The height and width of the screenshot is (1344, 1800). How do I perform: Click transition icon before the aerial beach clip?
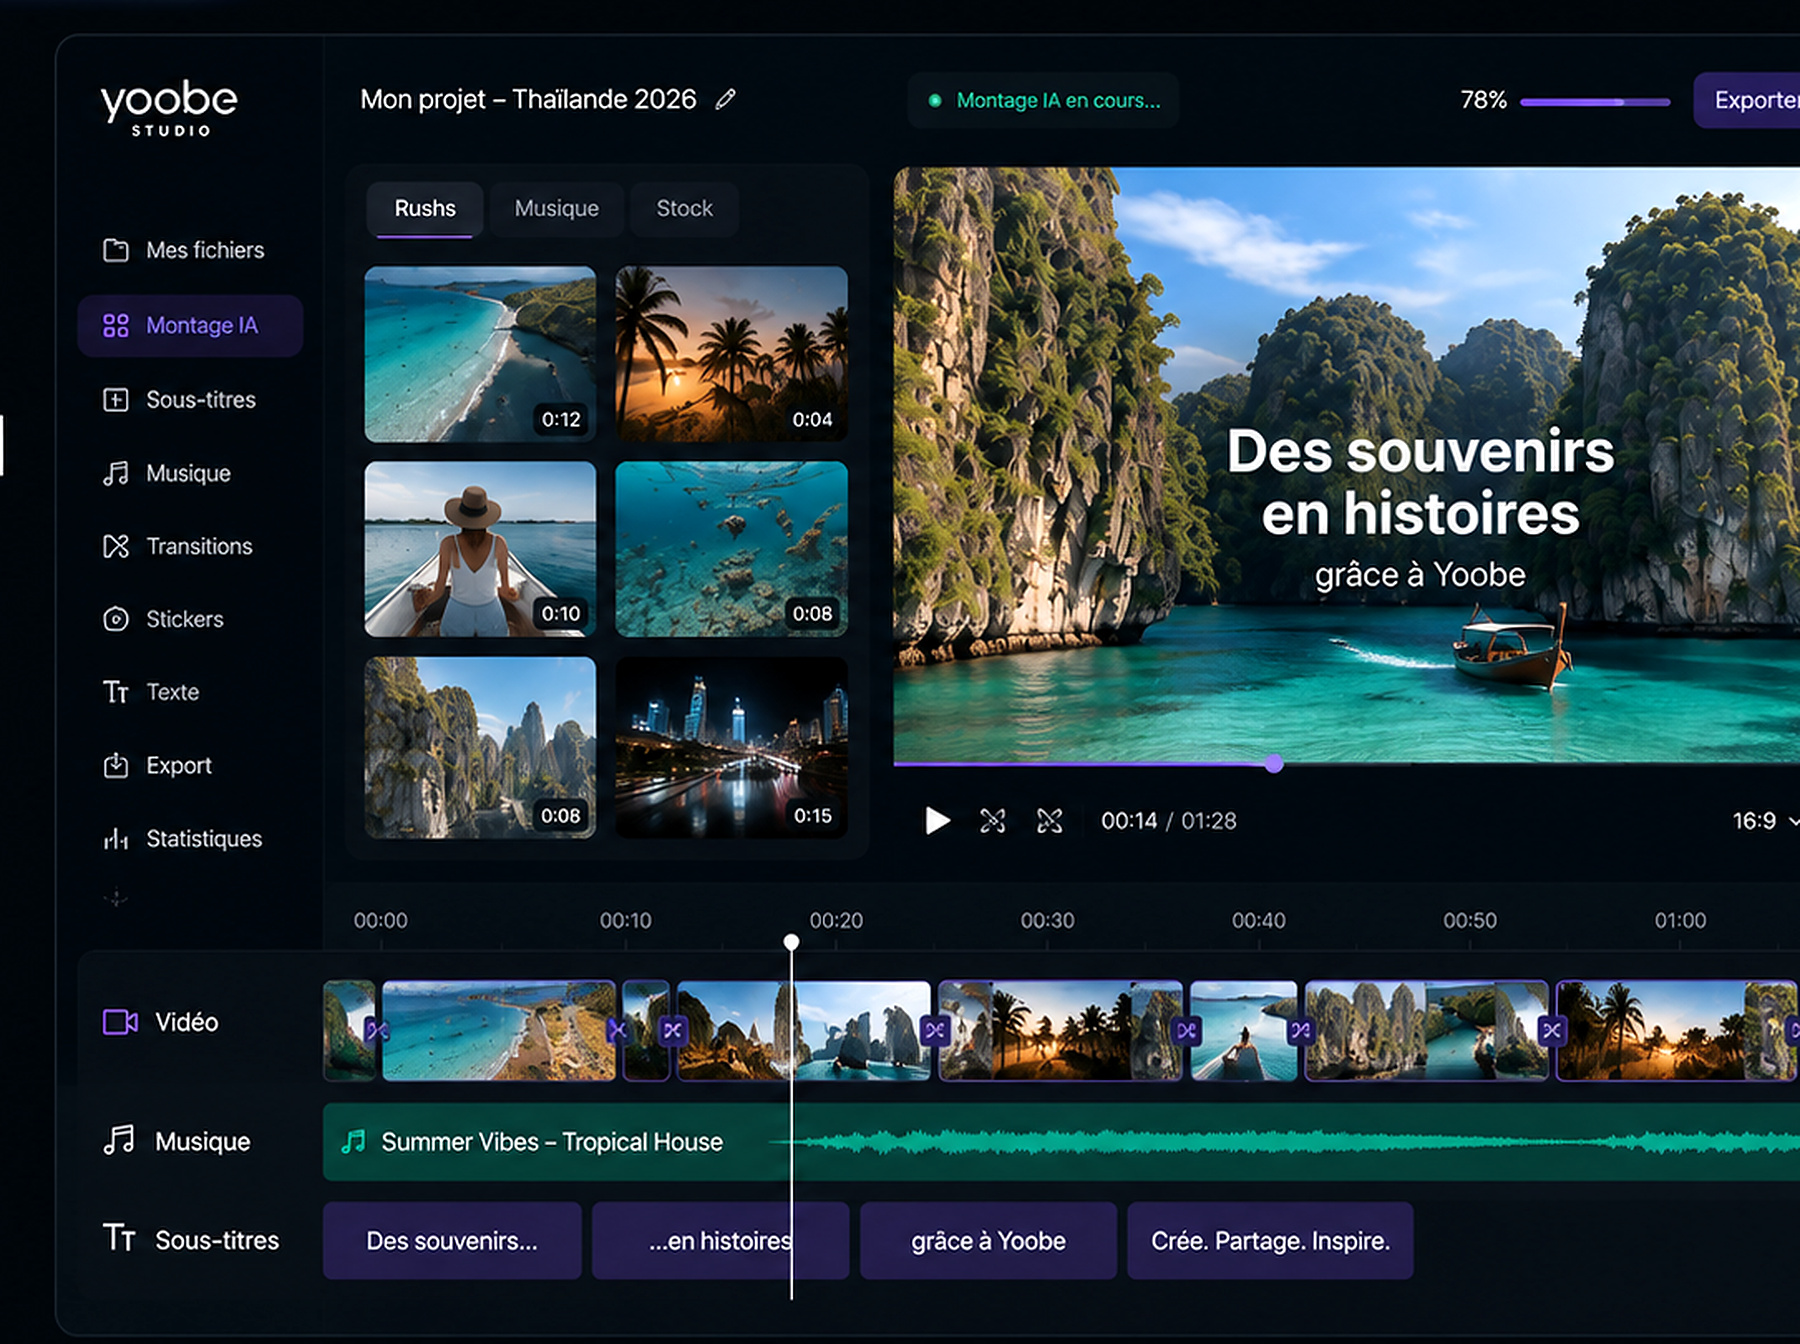click(x=377, y=1030)
